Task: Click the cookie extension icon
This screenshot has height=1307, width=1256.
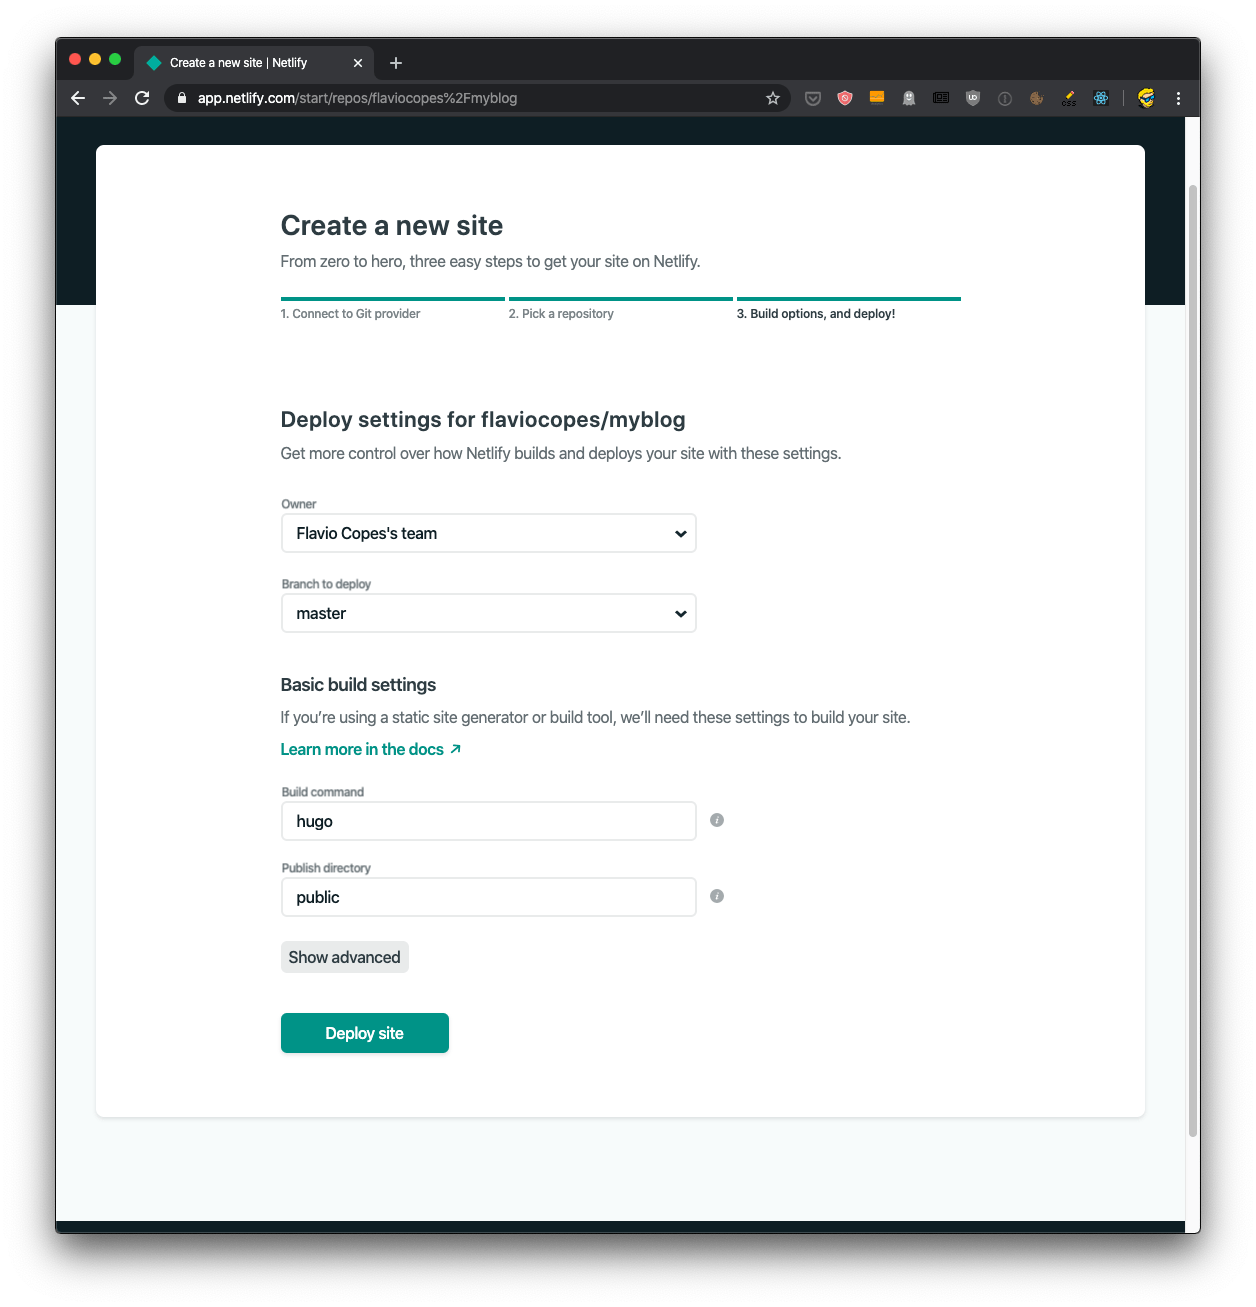Action: [x=1037, y=98]
